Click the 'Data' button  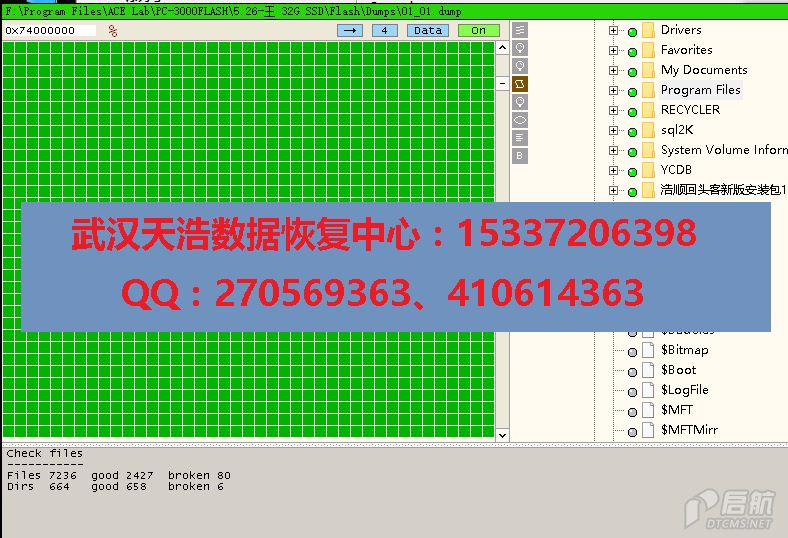tap(427, 30)
